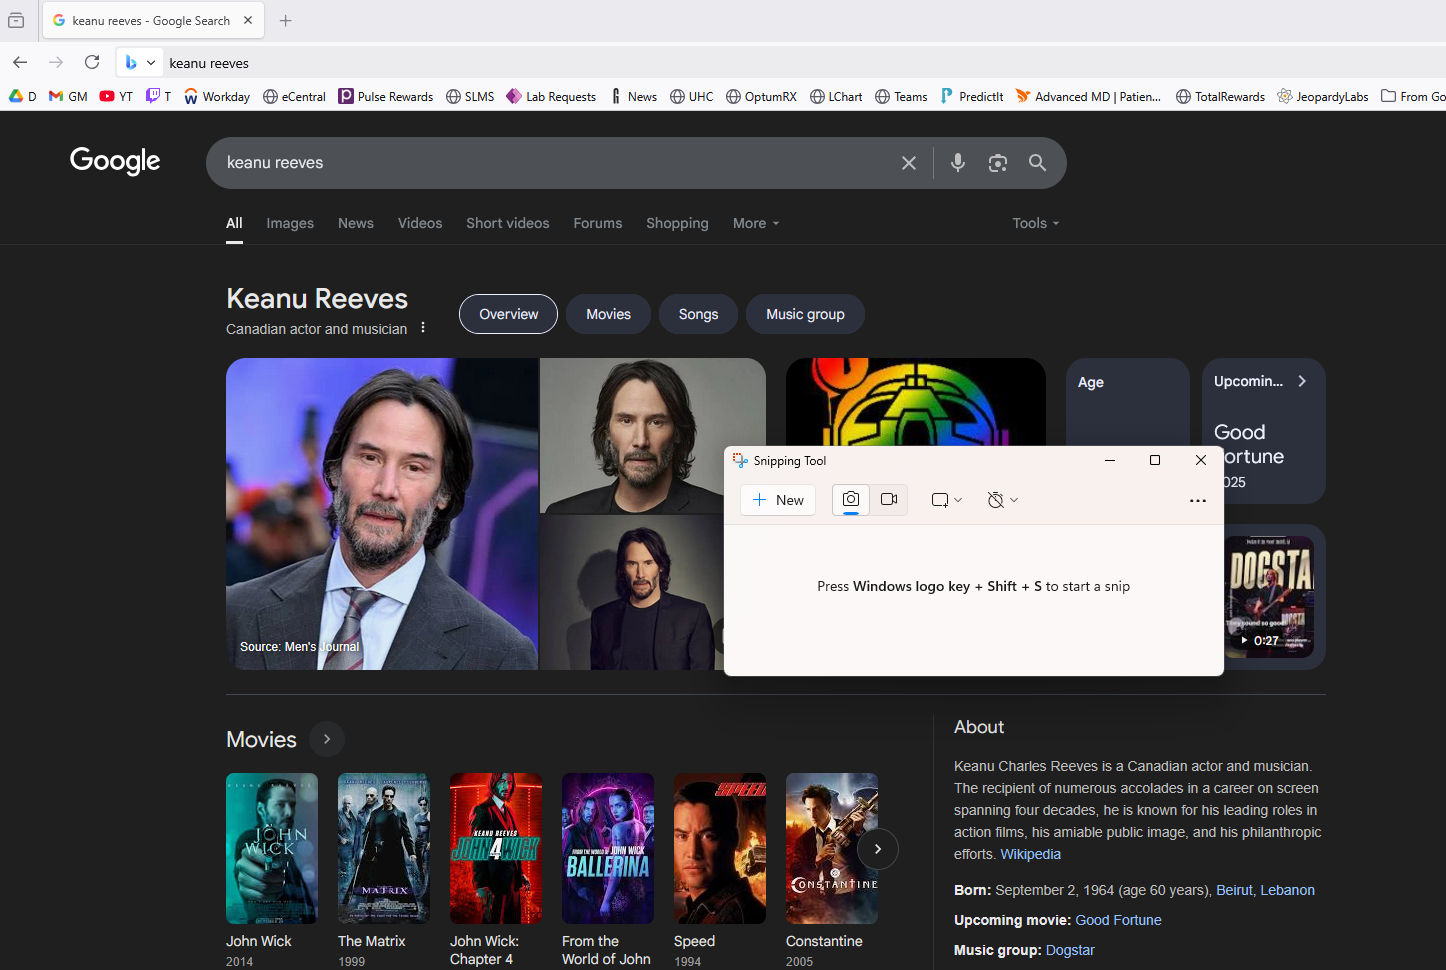
Task: Open delay snip timer dropdown in Snipping Tool
Action: click(1002, 500)
